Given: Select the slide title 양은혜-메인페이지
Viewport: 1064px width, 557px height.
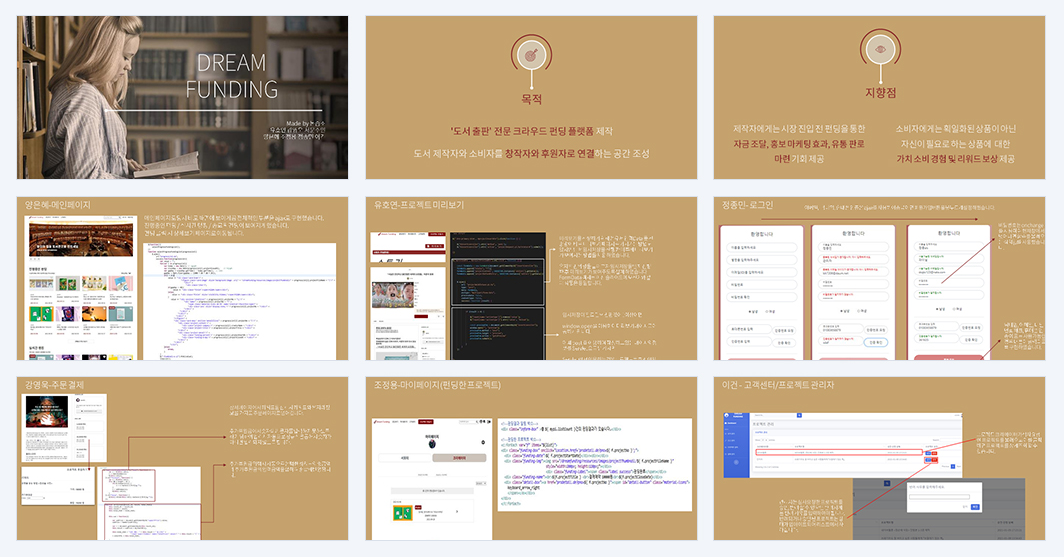Looking at the screenshot, I should tap(58, 205).
